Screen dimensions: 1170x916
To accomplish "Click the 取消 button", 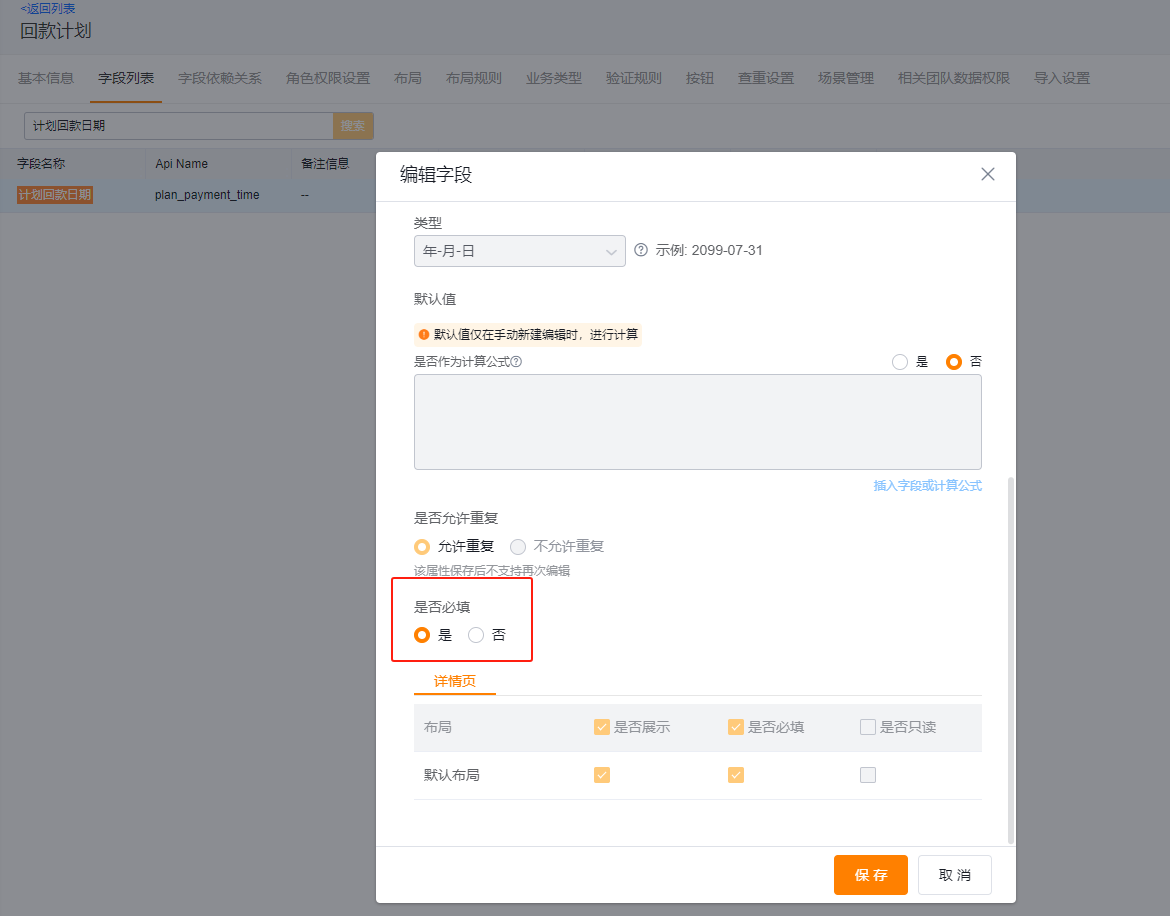I will click(954, 875).
